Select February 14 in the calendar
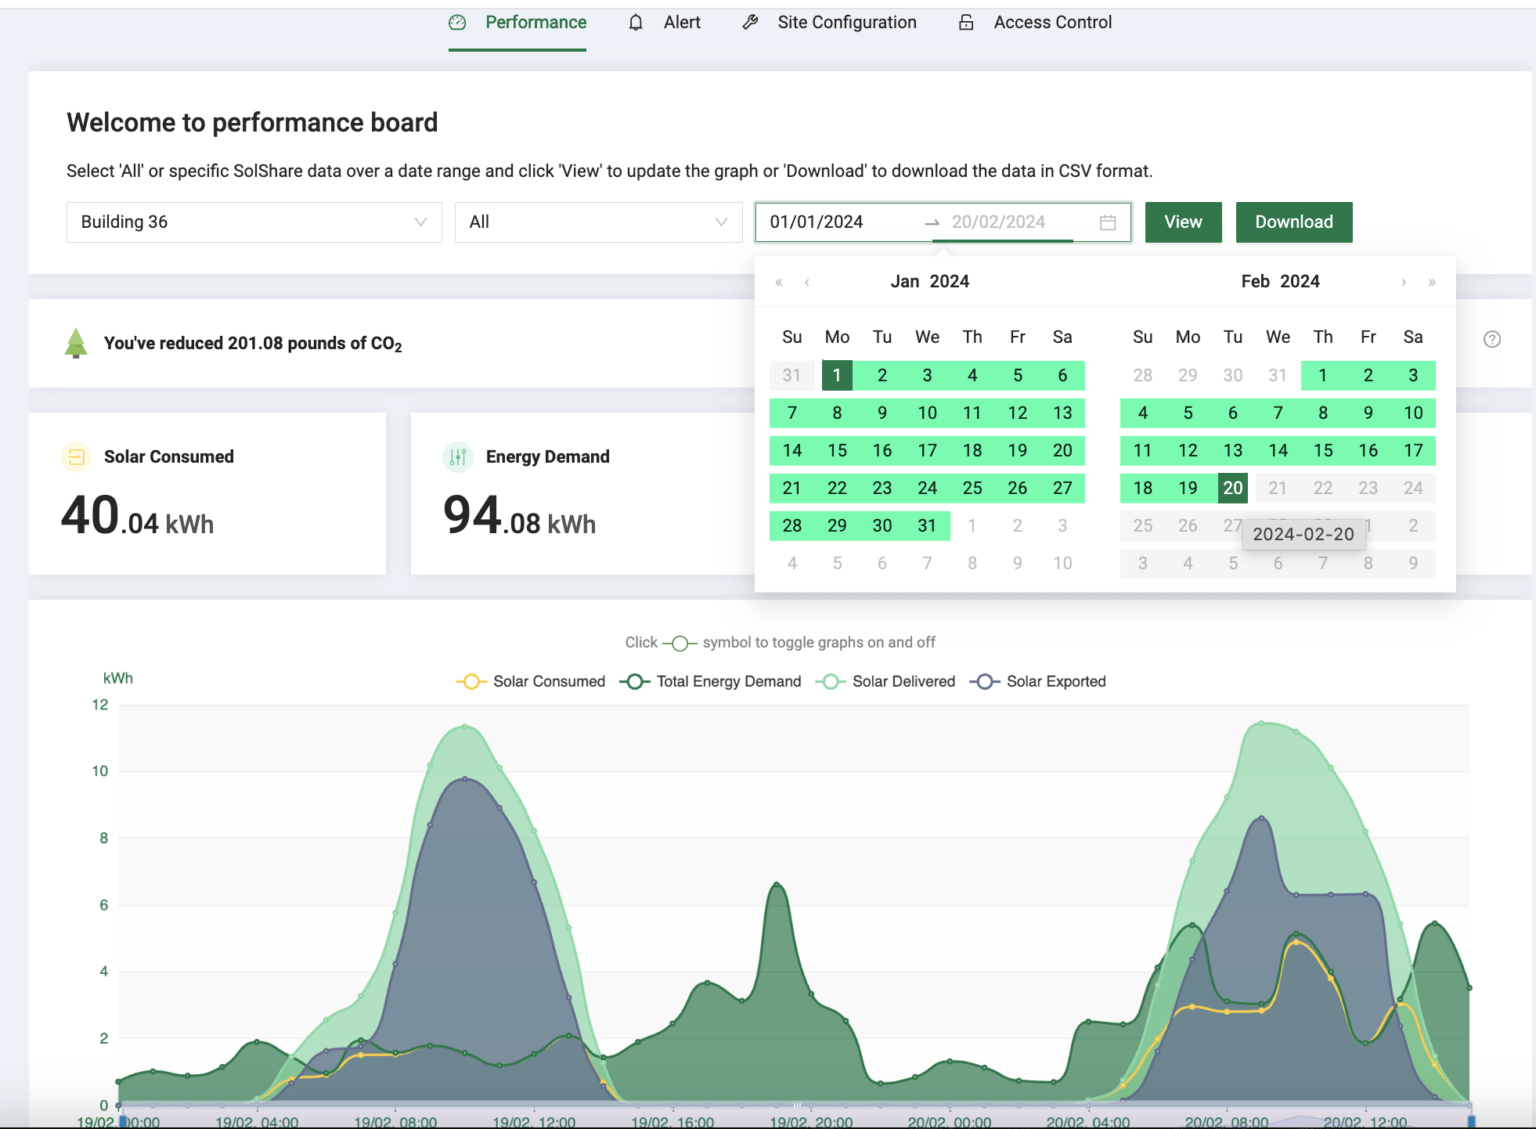 1277,450
